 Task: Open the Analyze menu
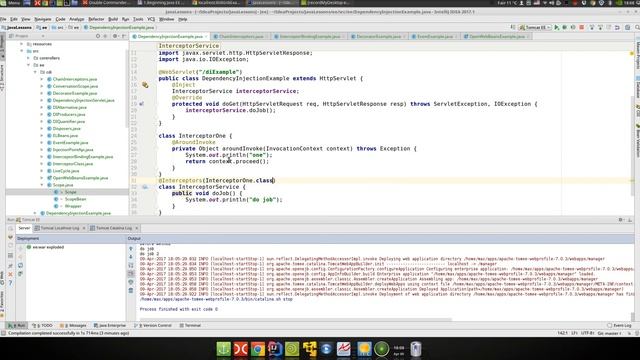tap(76, 19)
